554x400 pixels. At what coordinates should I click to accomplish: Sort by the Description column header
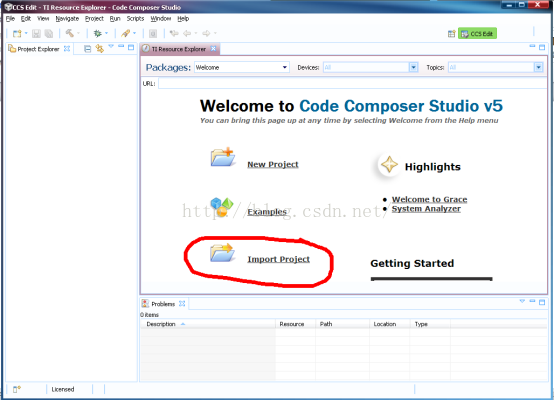click(208, 324)
